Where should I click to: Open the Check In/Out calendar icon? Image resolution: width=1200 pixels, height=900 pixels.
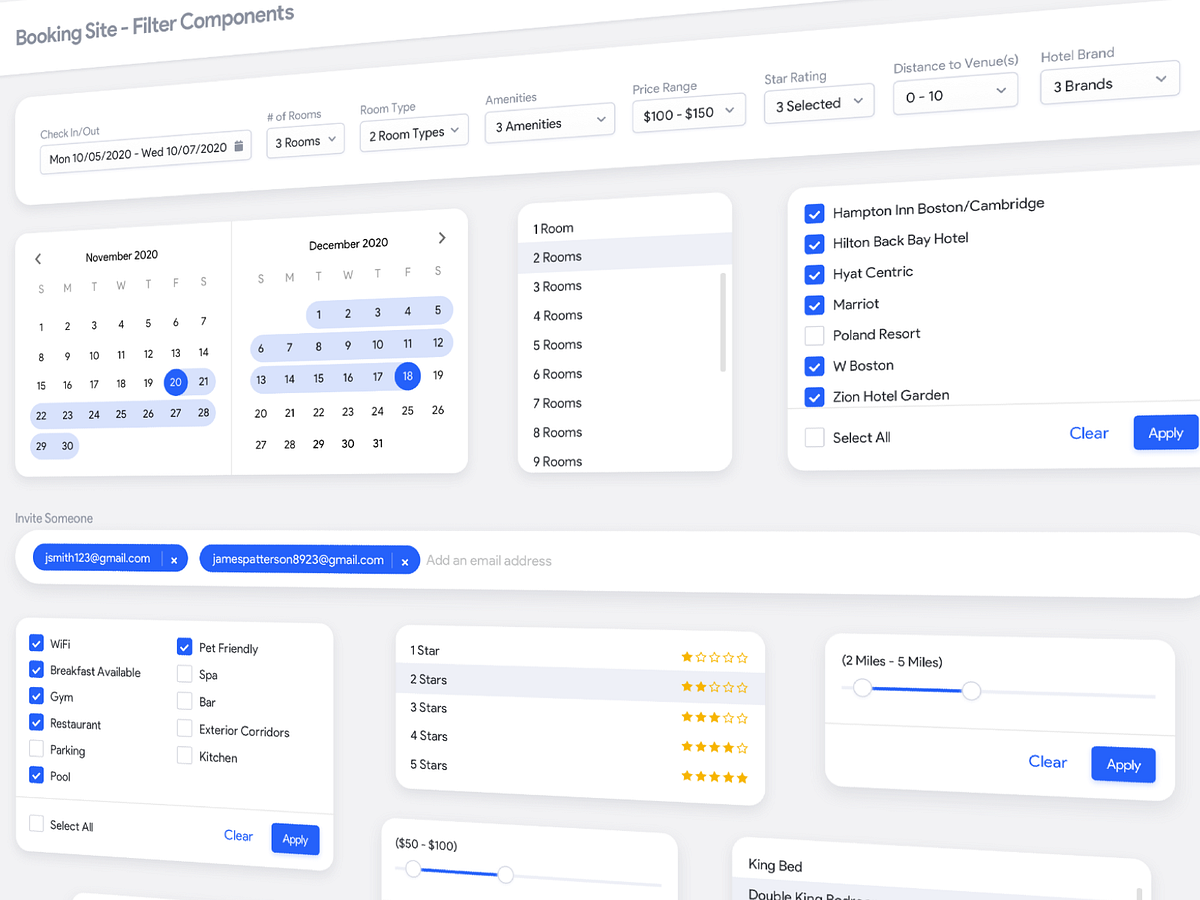tap(238, 146)
